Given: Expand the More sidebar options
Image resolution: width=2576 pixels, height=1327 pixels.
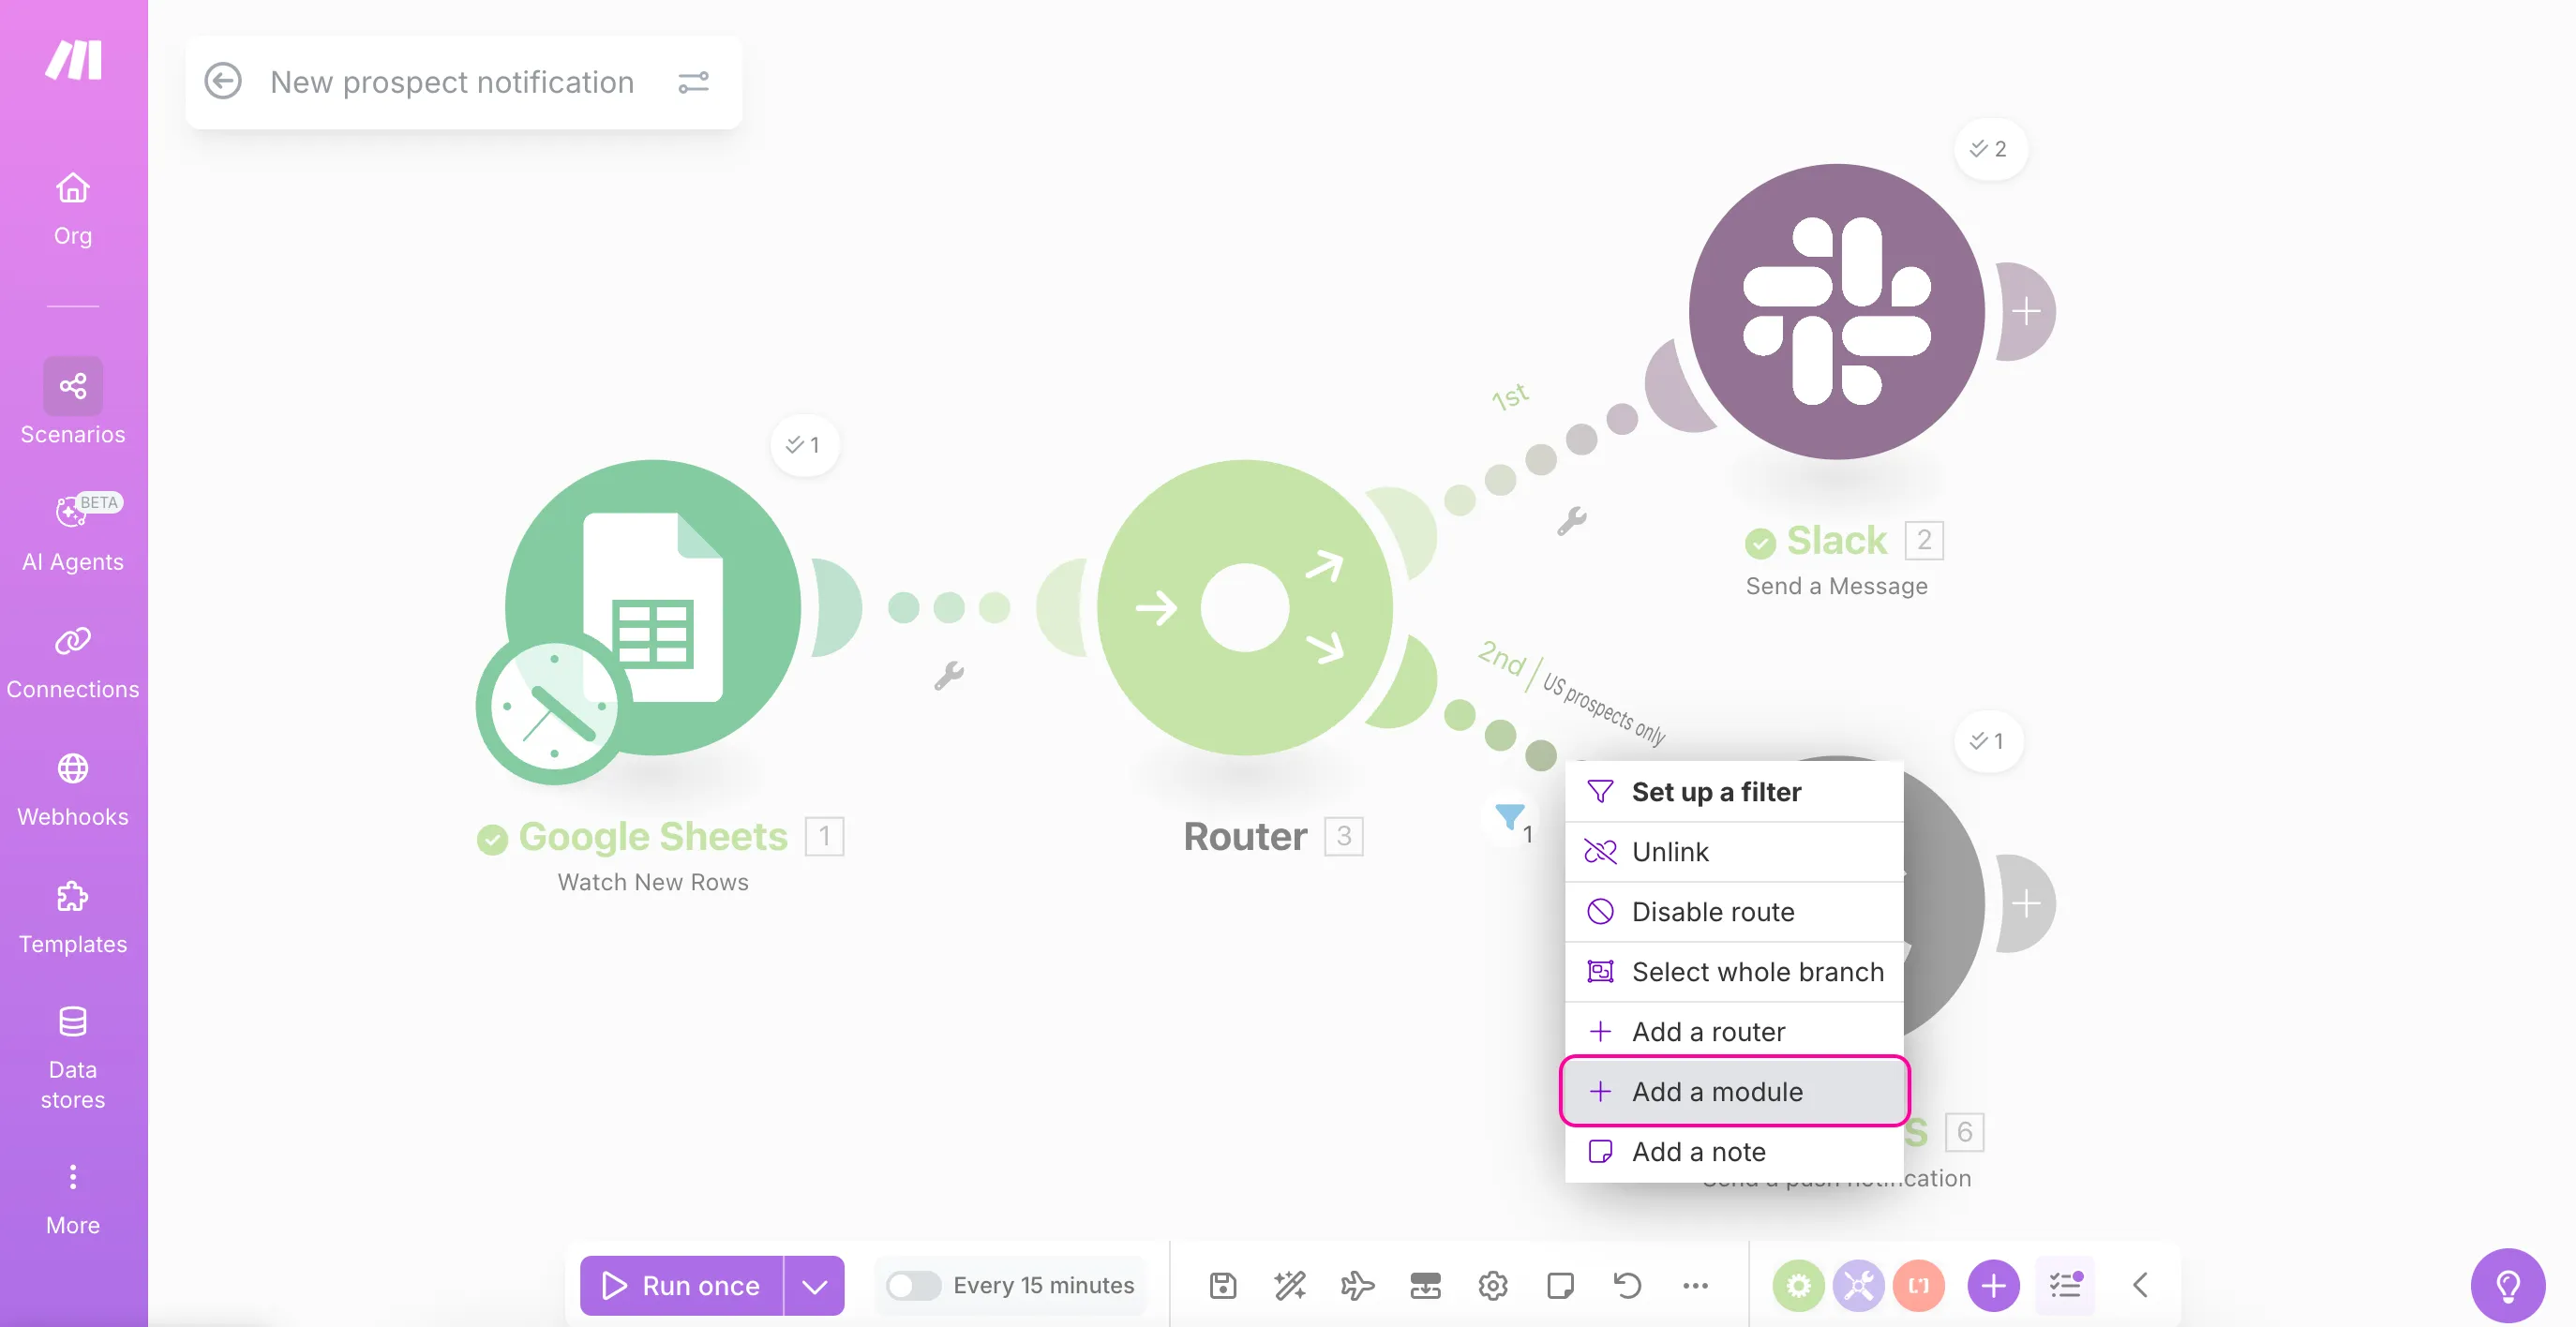Looking at the screenshot, I should tap(73, 1199).
